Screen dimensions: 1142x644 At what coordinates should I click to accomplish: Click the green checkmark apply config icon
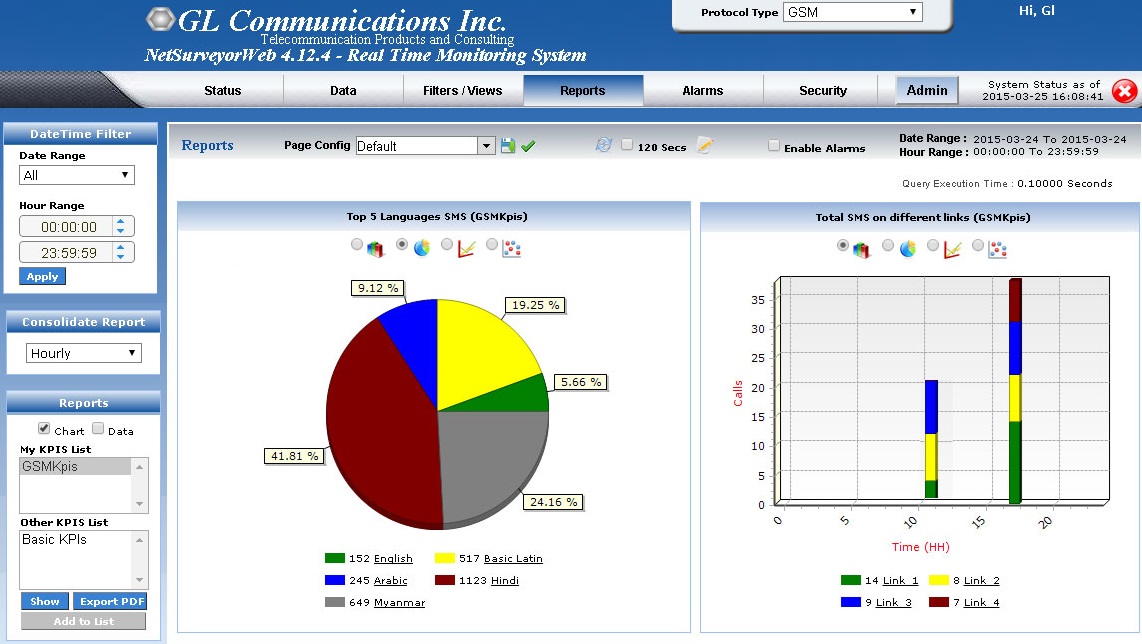[x=528, y=146]
